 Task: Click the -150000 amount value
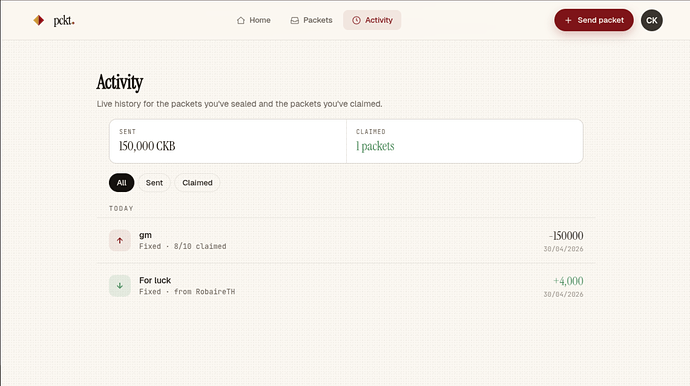[566, 236]
